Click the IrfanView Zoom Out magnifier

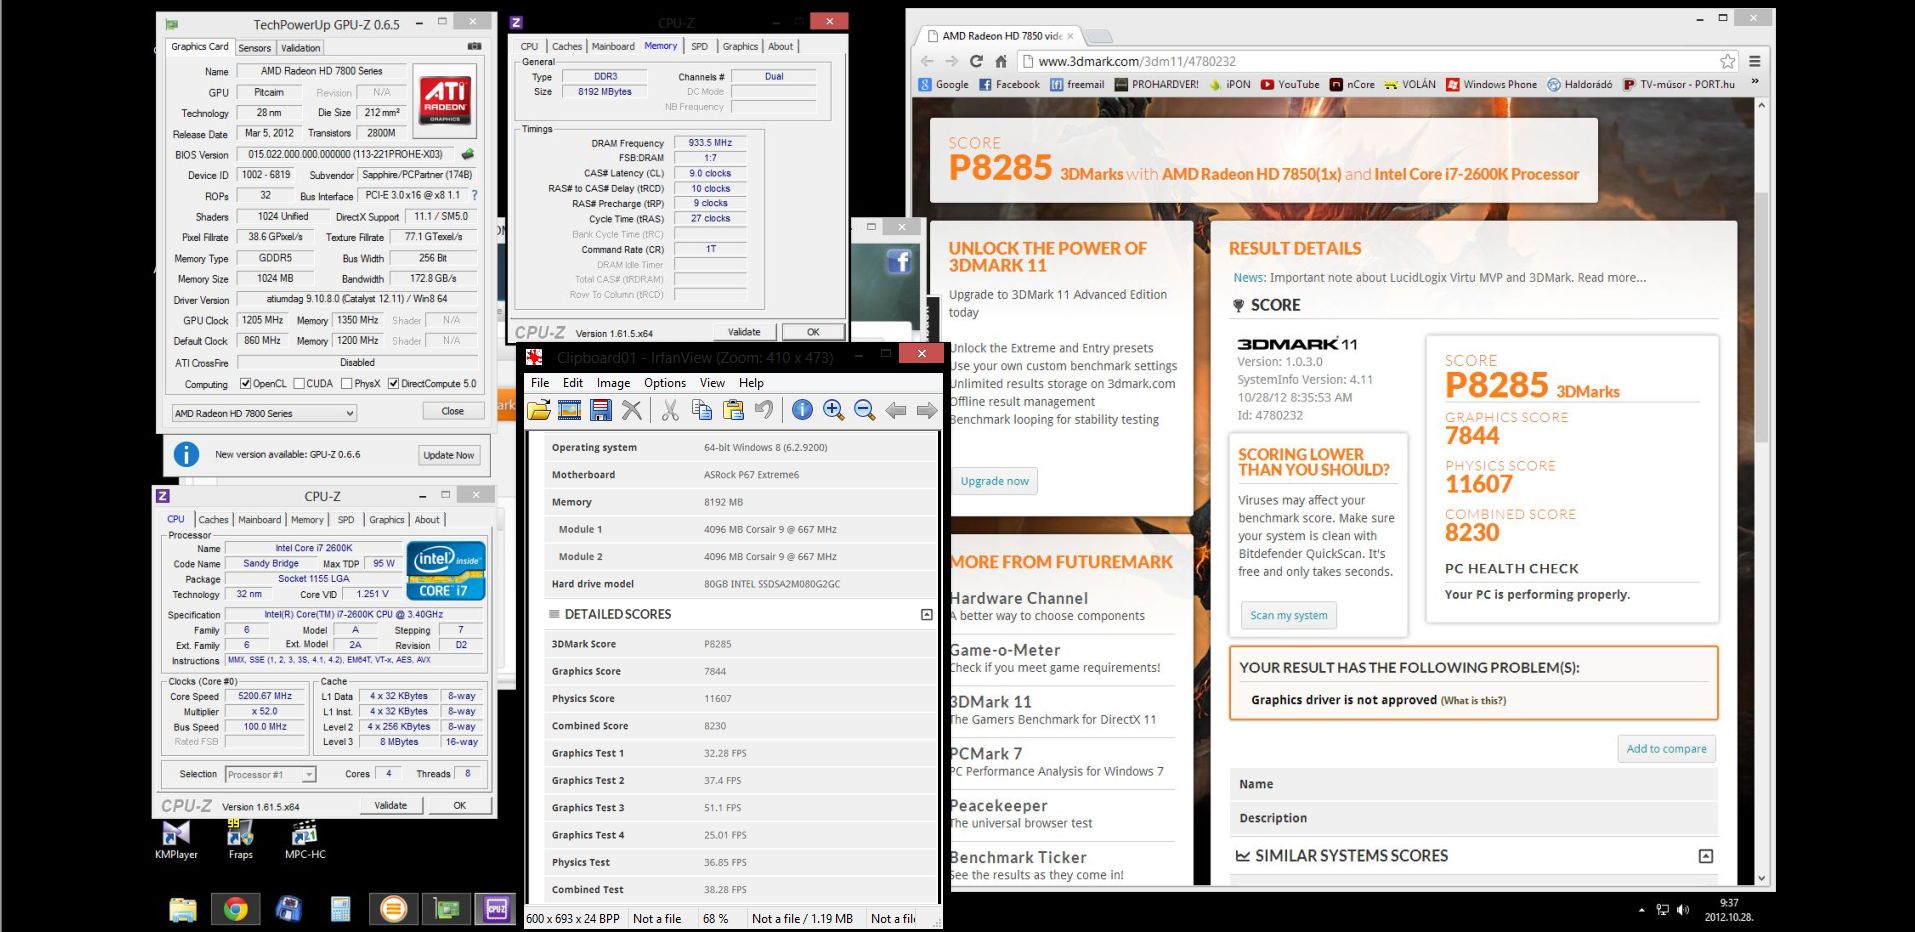[865, 409]
